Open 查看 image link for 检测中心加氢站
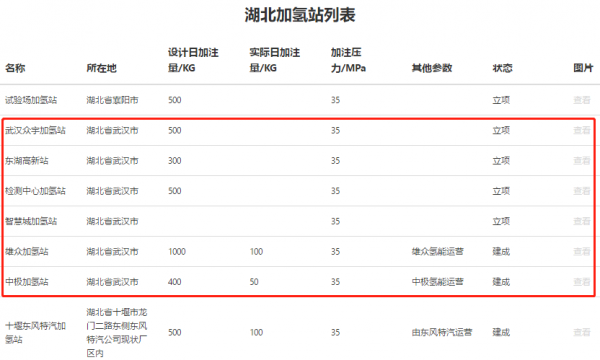Image resolution: width=600 pixels, height=360 pixels. click(x=581, y=191)
